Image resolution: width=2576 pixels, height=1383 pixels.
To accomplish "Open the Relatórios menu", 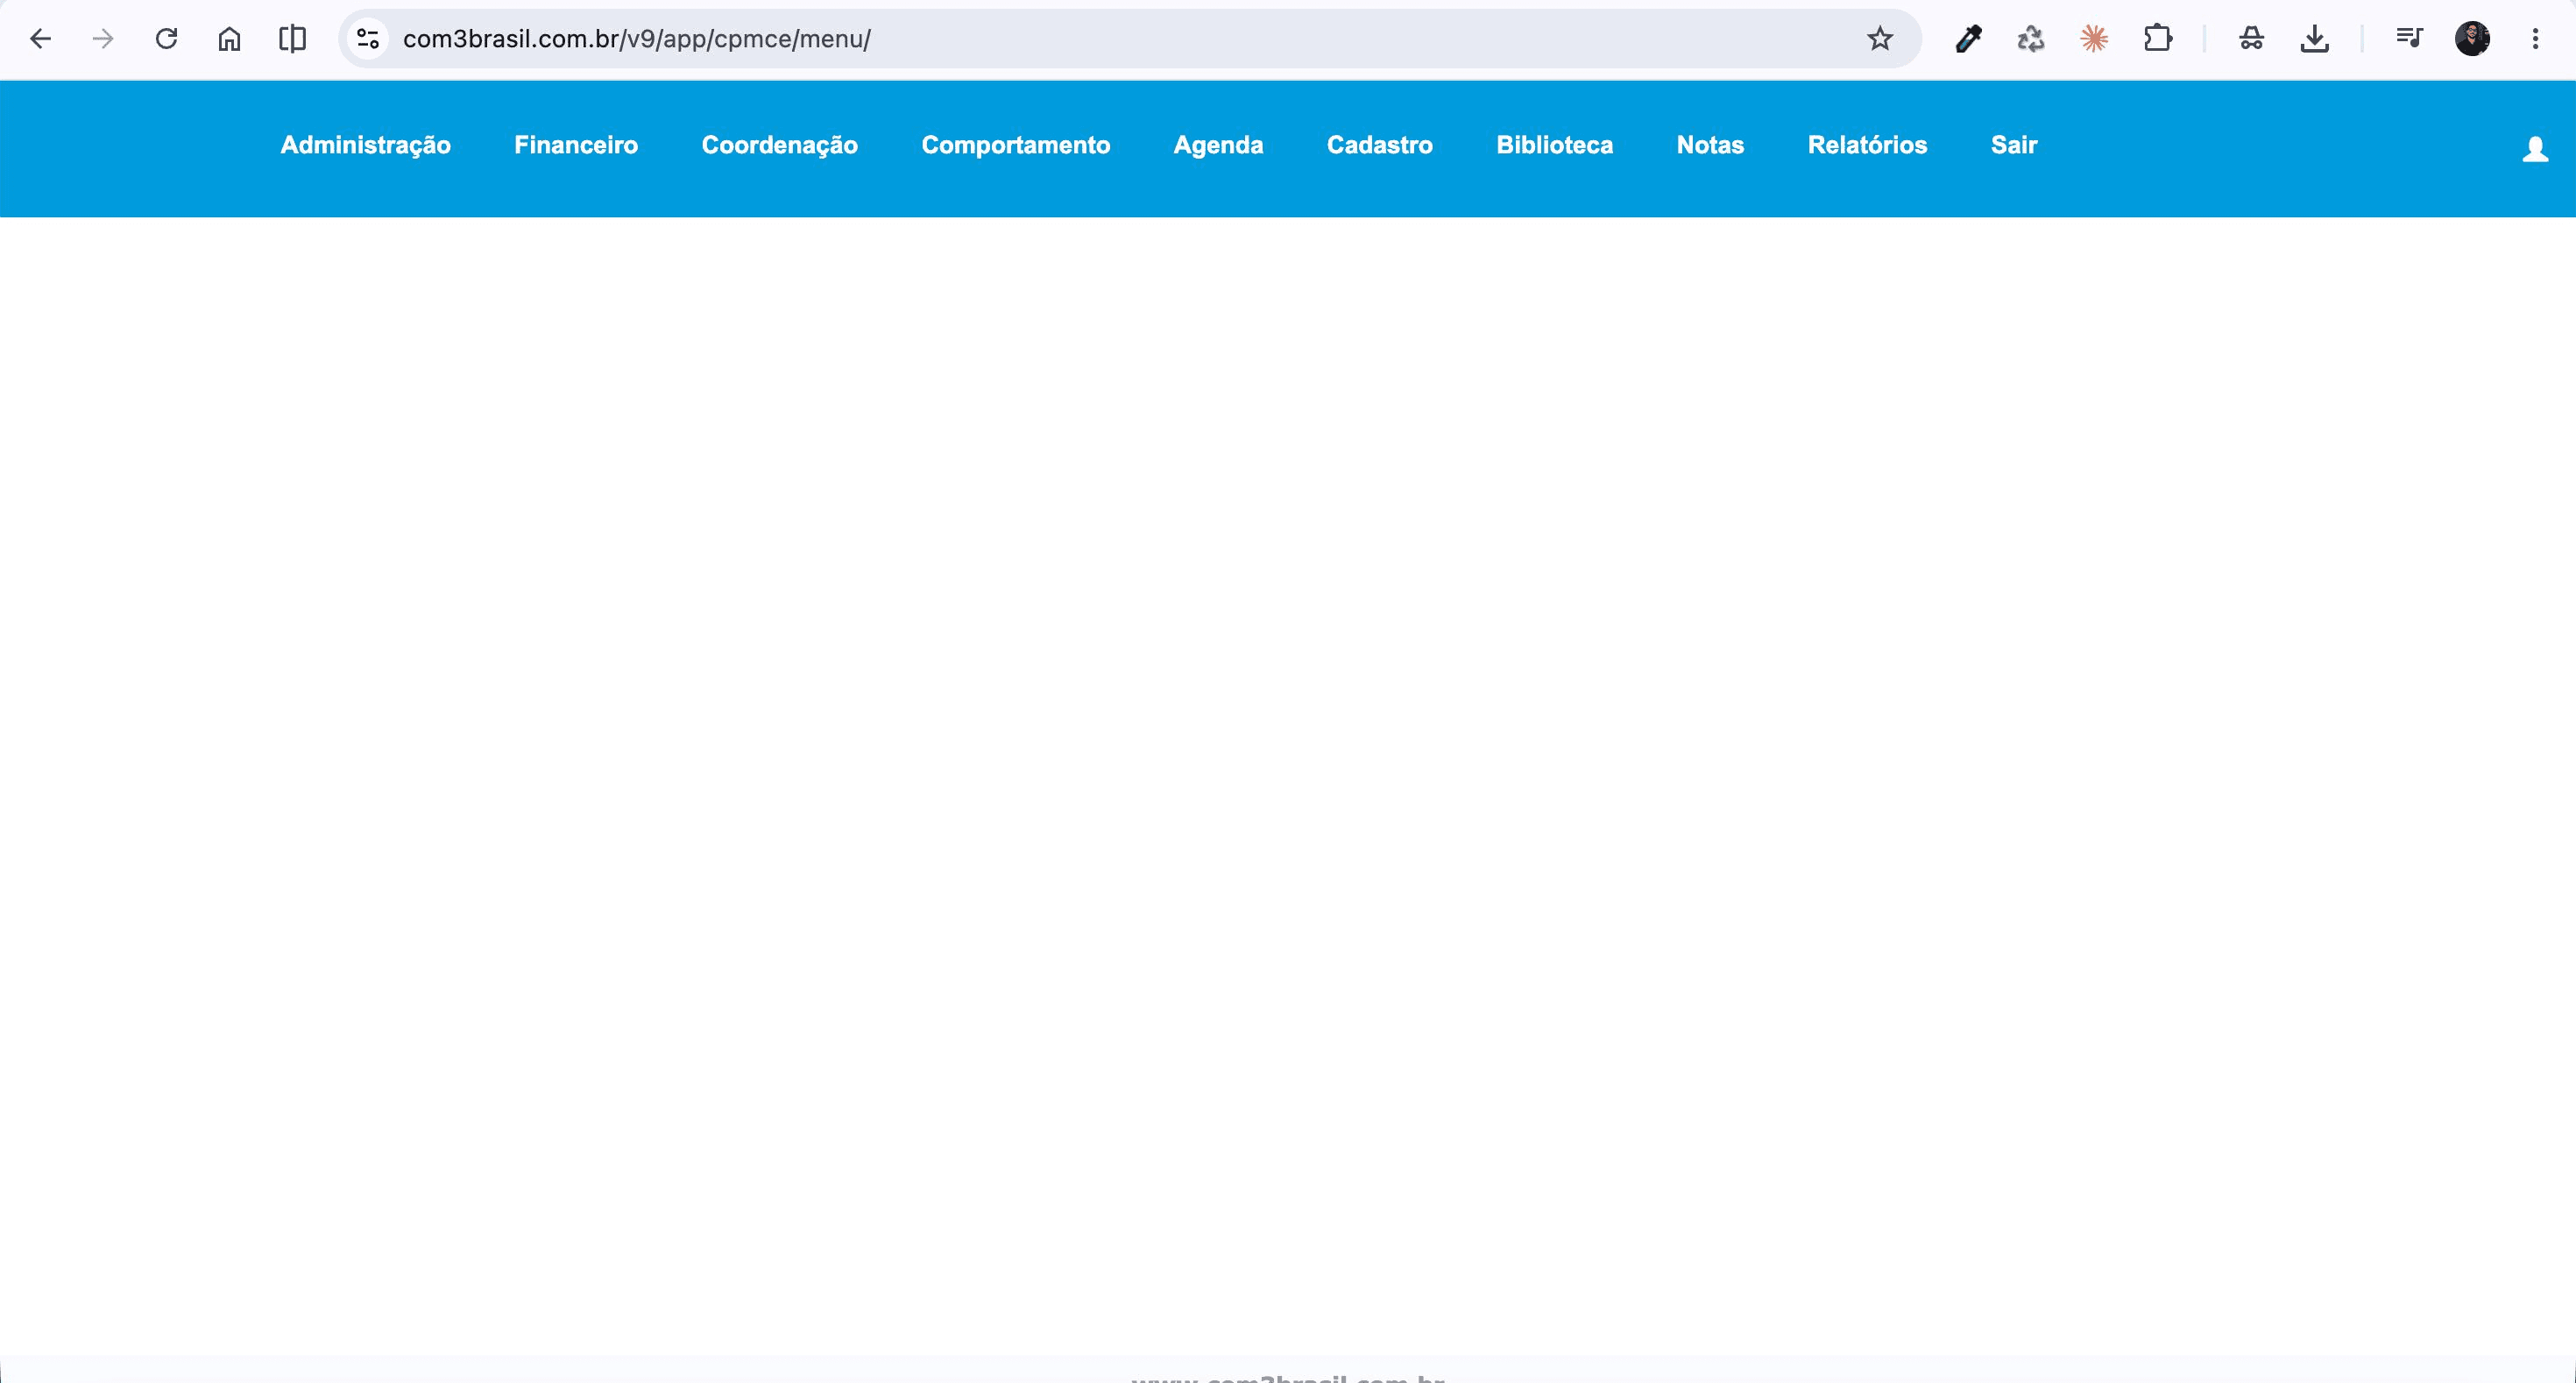I will click(x=1867, y=145).
